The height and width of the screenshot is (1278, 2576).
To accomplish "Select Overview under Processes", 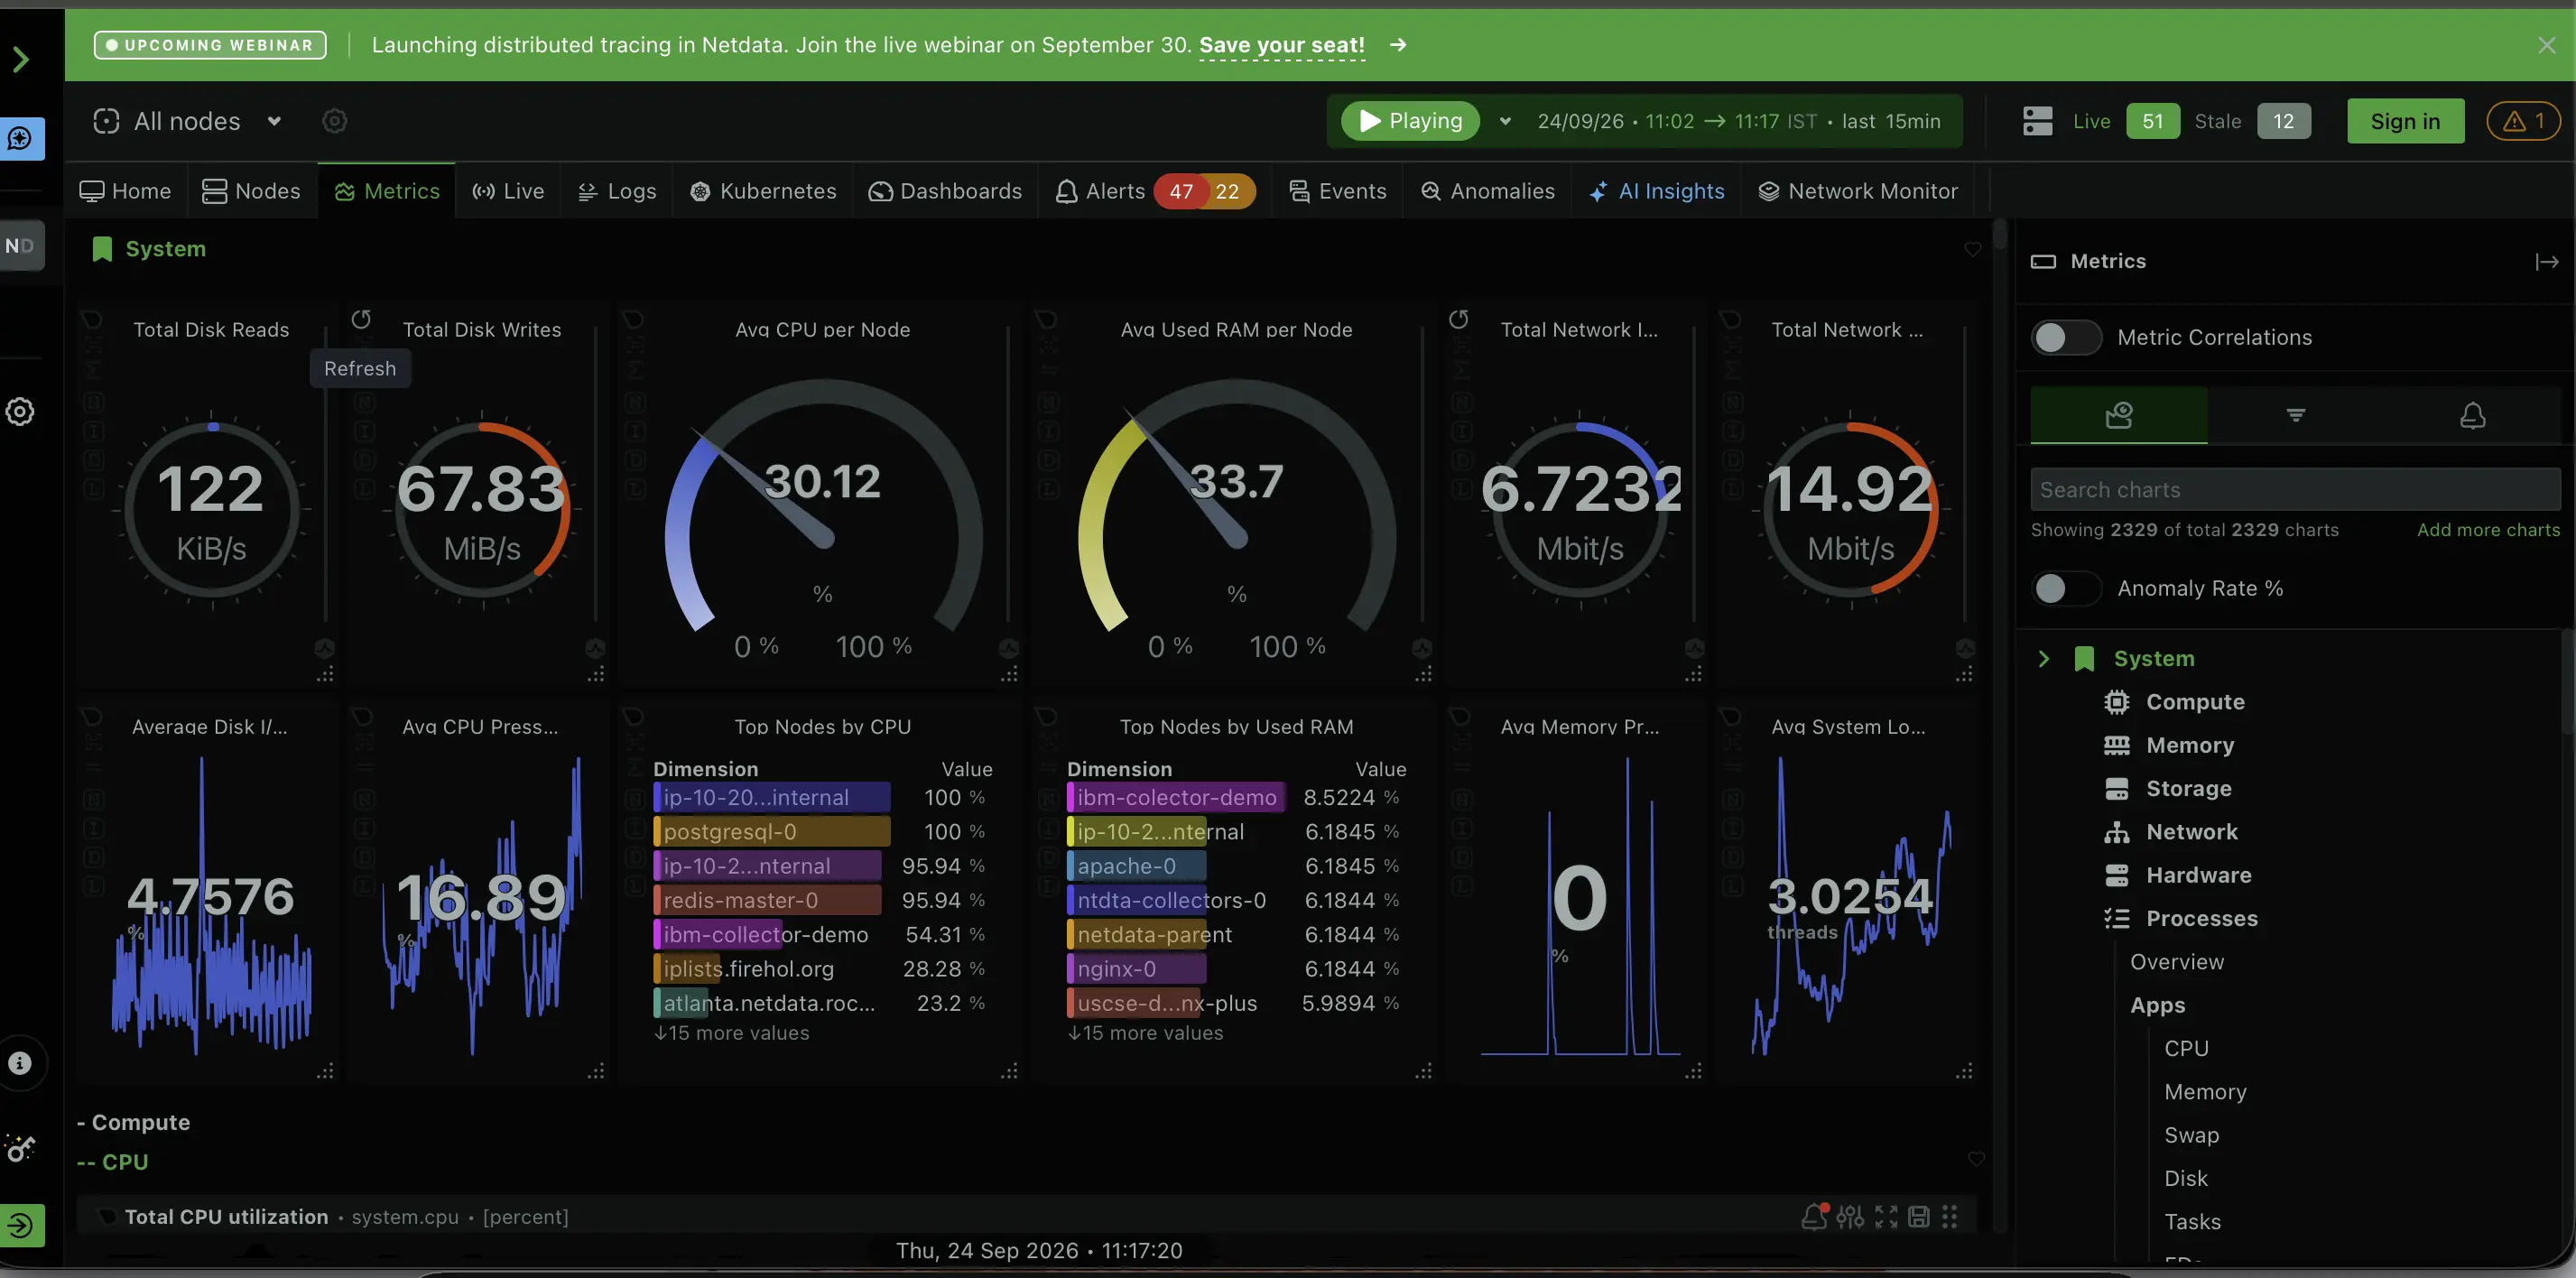I will point(2176,962).
